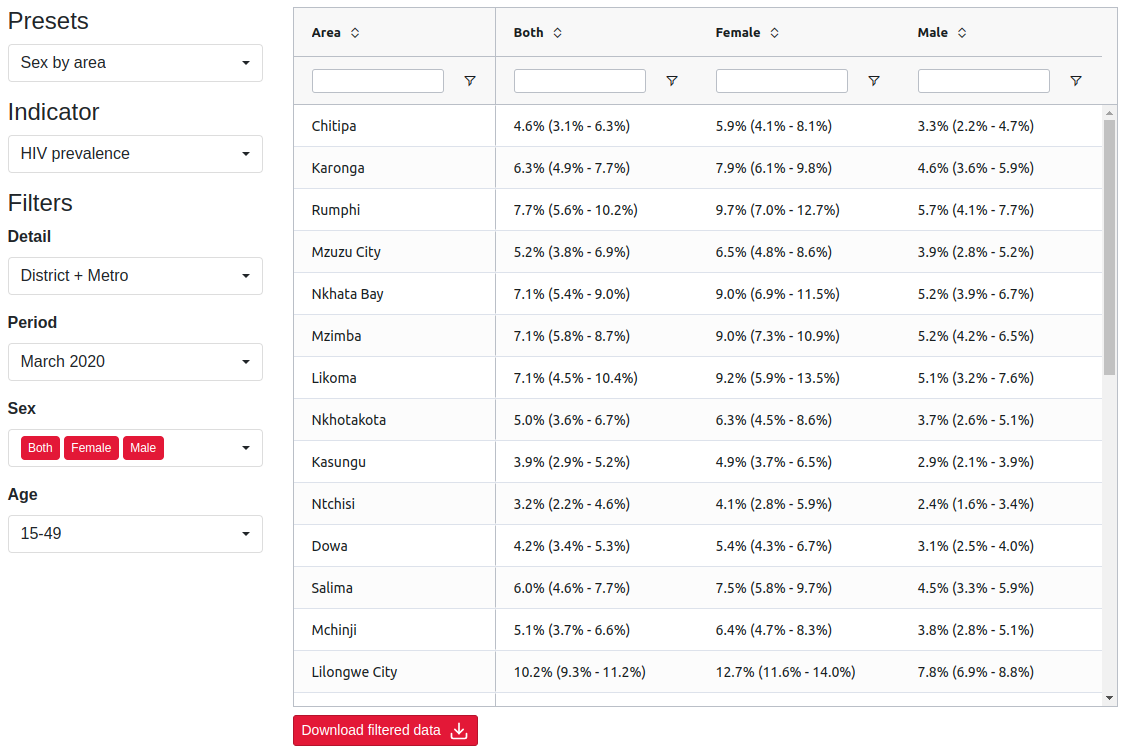
Task: Click Lilongwe City Female value 12.7%
Action: tap(785, 672)
